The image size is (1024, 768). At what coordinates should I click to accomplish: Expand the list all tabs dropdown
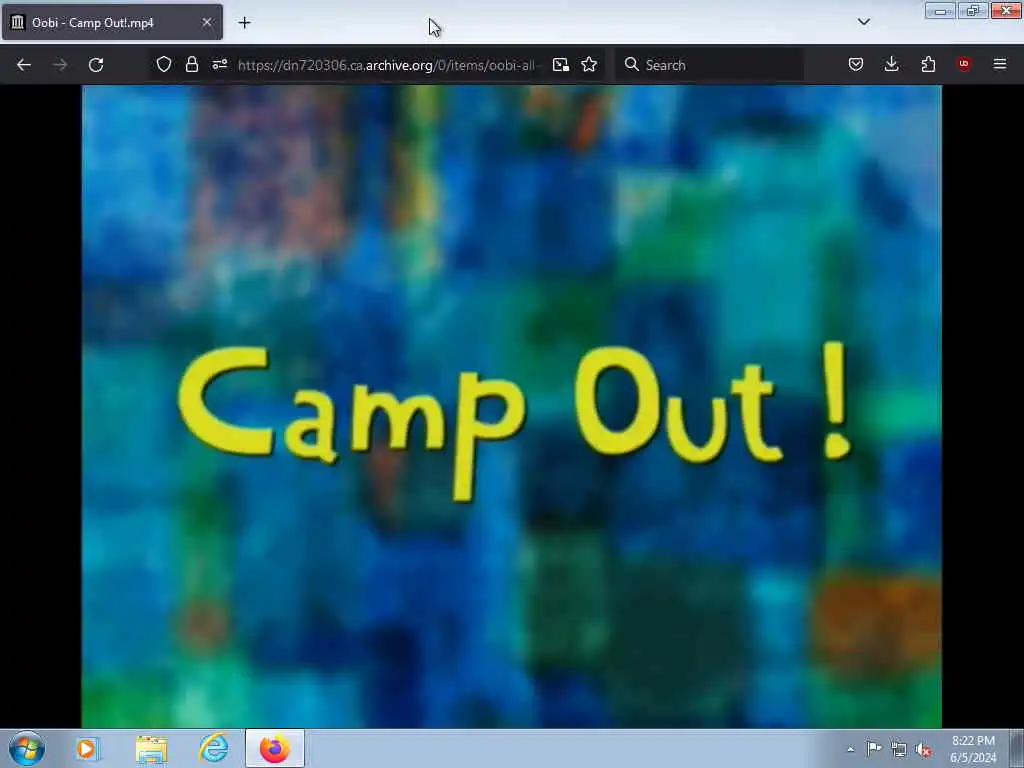click(x=863, y=22)
